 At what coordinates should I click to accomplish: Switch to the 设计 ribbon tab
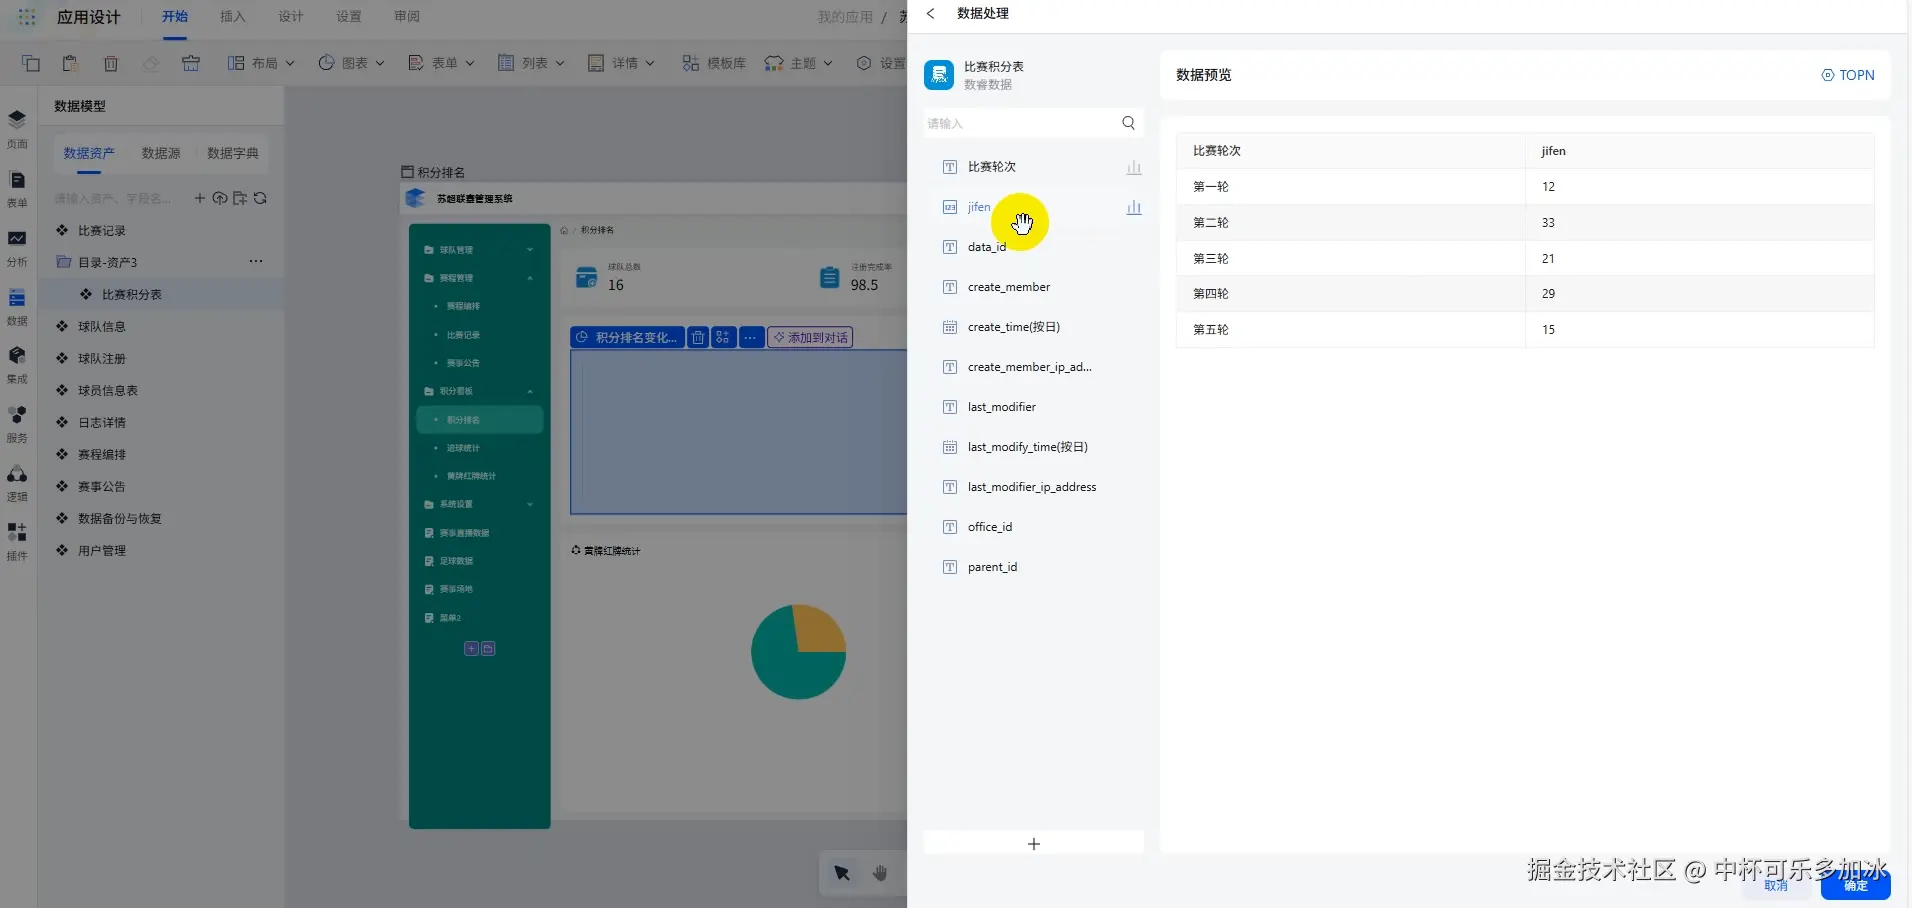coord(291,17)
